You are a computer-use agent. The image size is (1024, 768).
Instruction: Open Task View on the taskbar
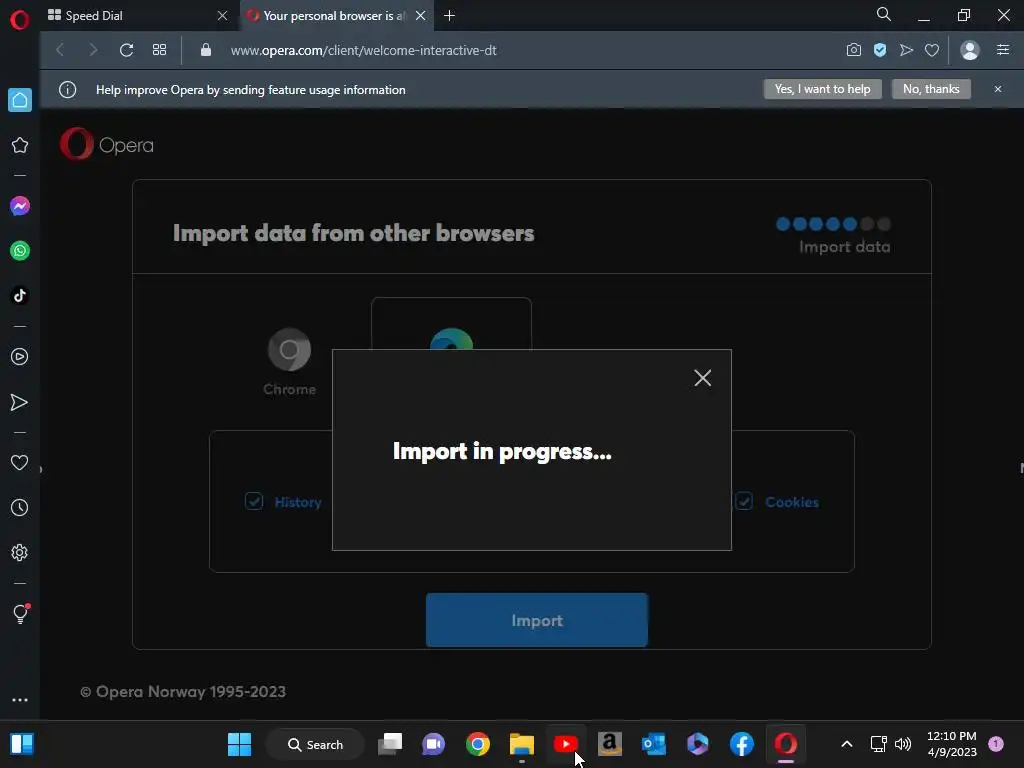[x=390, y=744]
